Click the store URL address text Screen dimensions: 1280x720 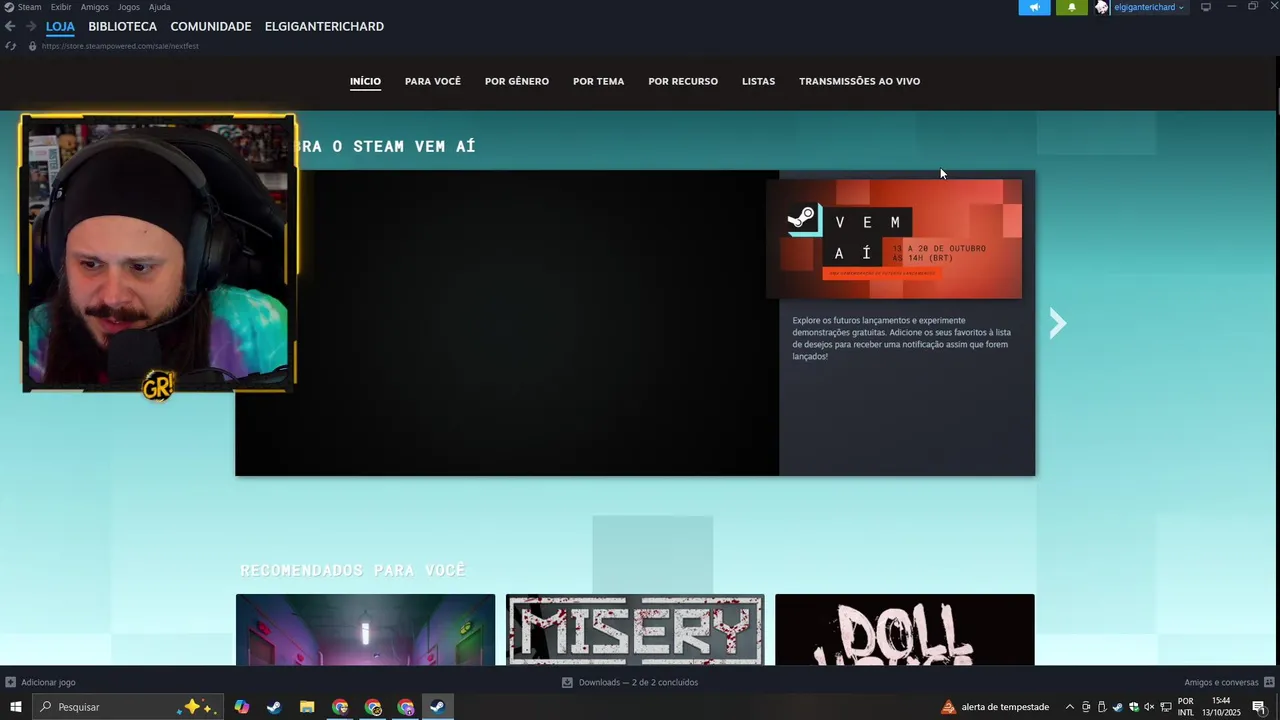[120, 46]
